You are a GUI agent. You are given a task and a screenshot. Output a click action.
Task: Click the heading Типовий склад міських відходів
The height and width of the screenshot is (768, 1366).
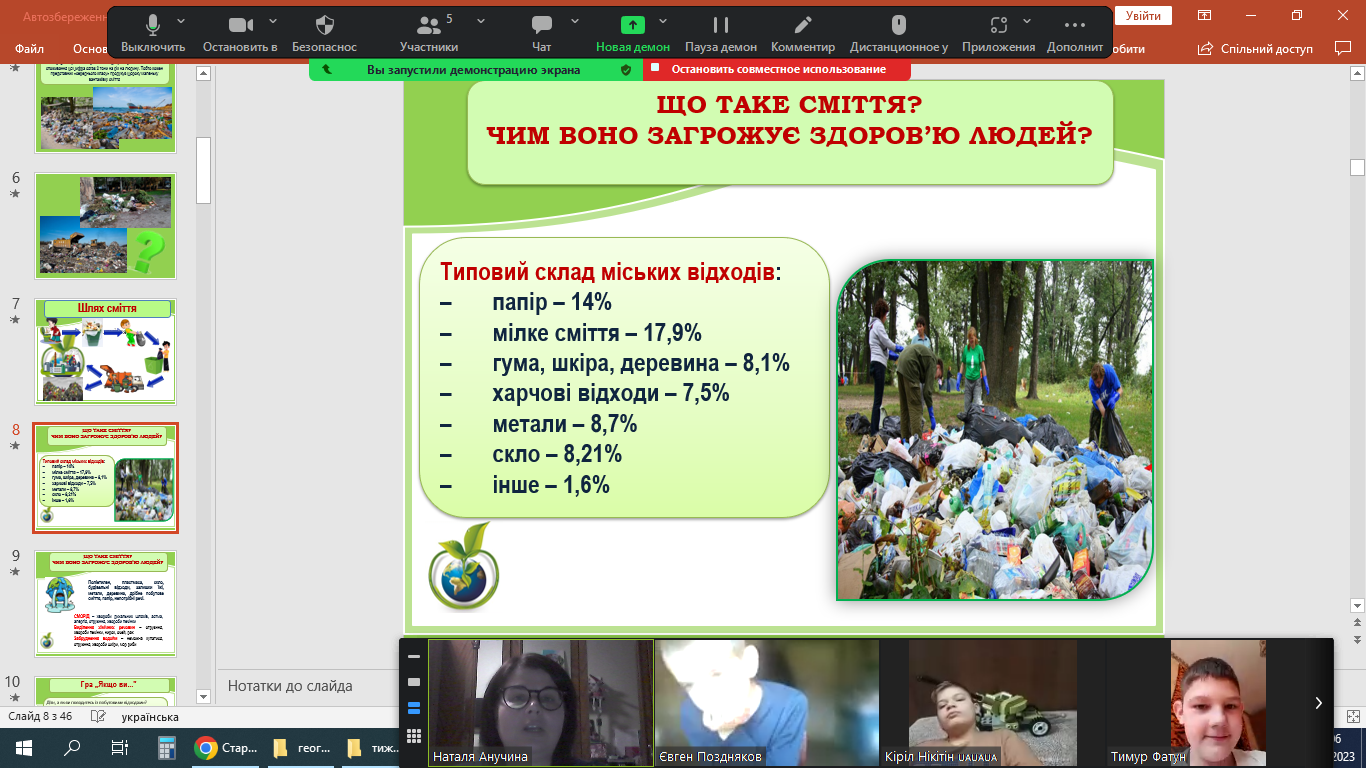point(611,272)
